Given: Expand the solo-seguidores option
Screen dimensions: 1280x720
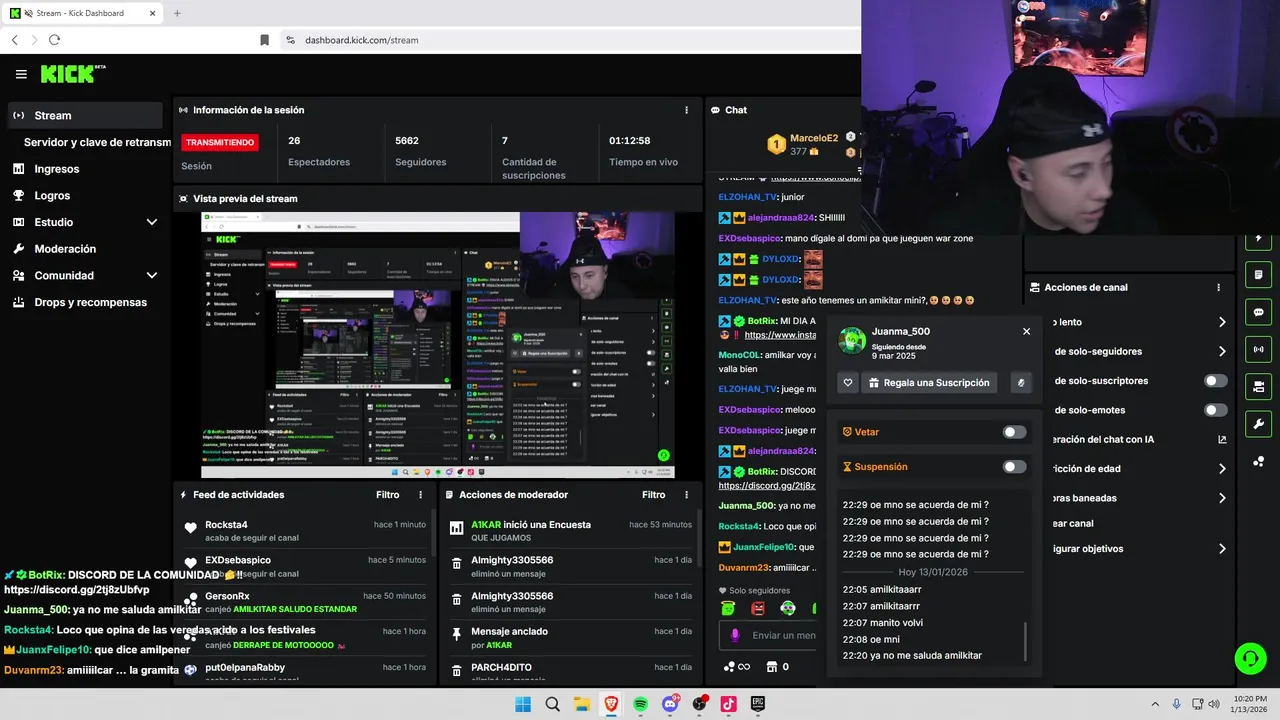Looking at the screenshot, I should click(x=1222, y=351).
